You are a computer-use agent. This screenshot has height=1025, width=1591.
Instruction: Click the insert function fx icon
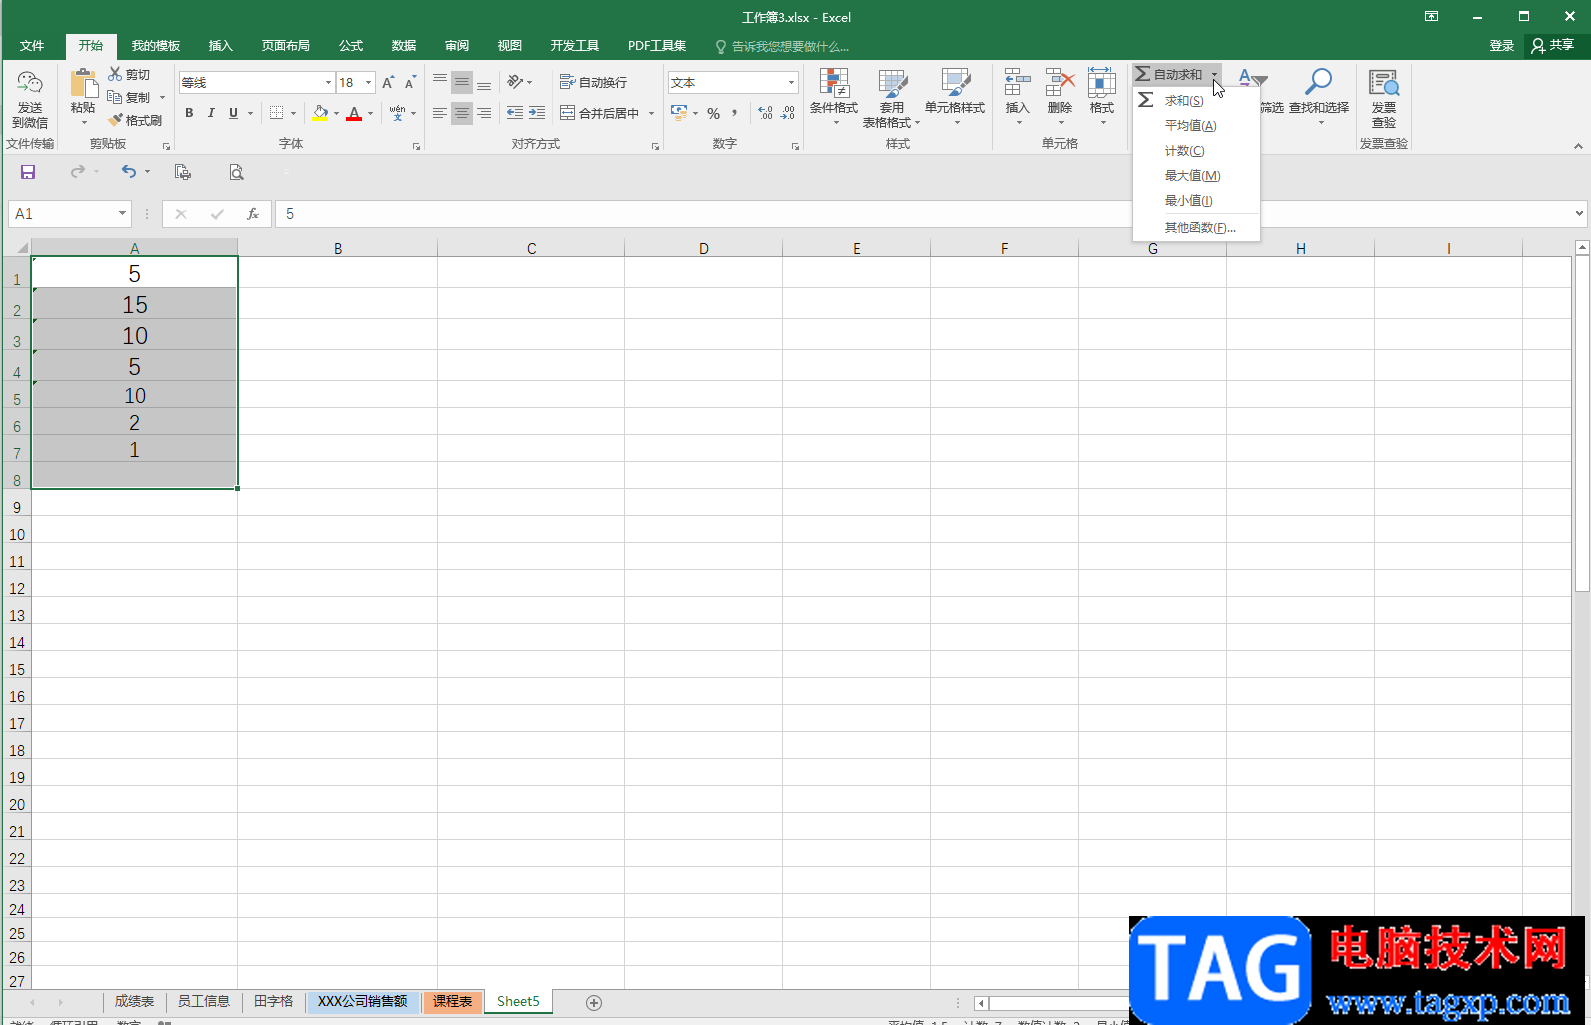(x=253, y=214)
